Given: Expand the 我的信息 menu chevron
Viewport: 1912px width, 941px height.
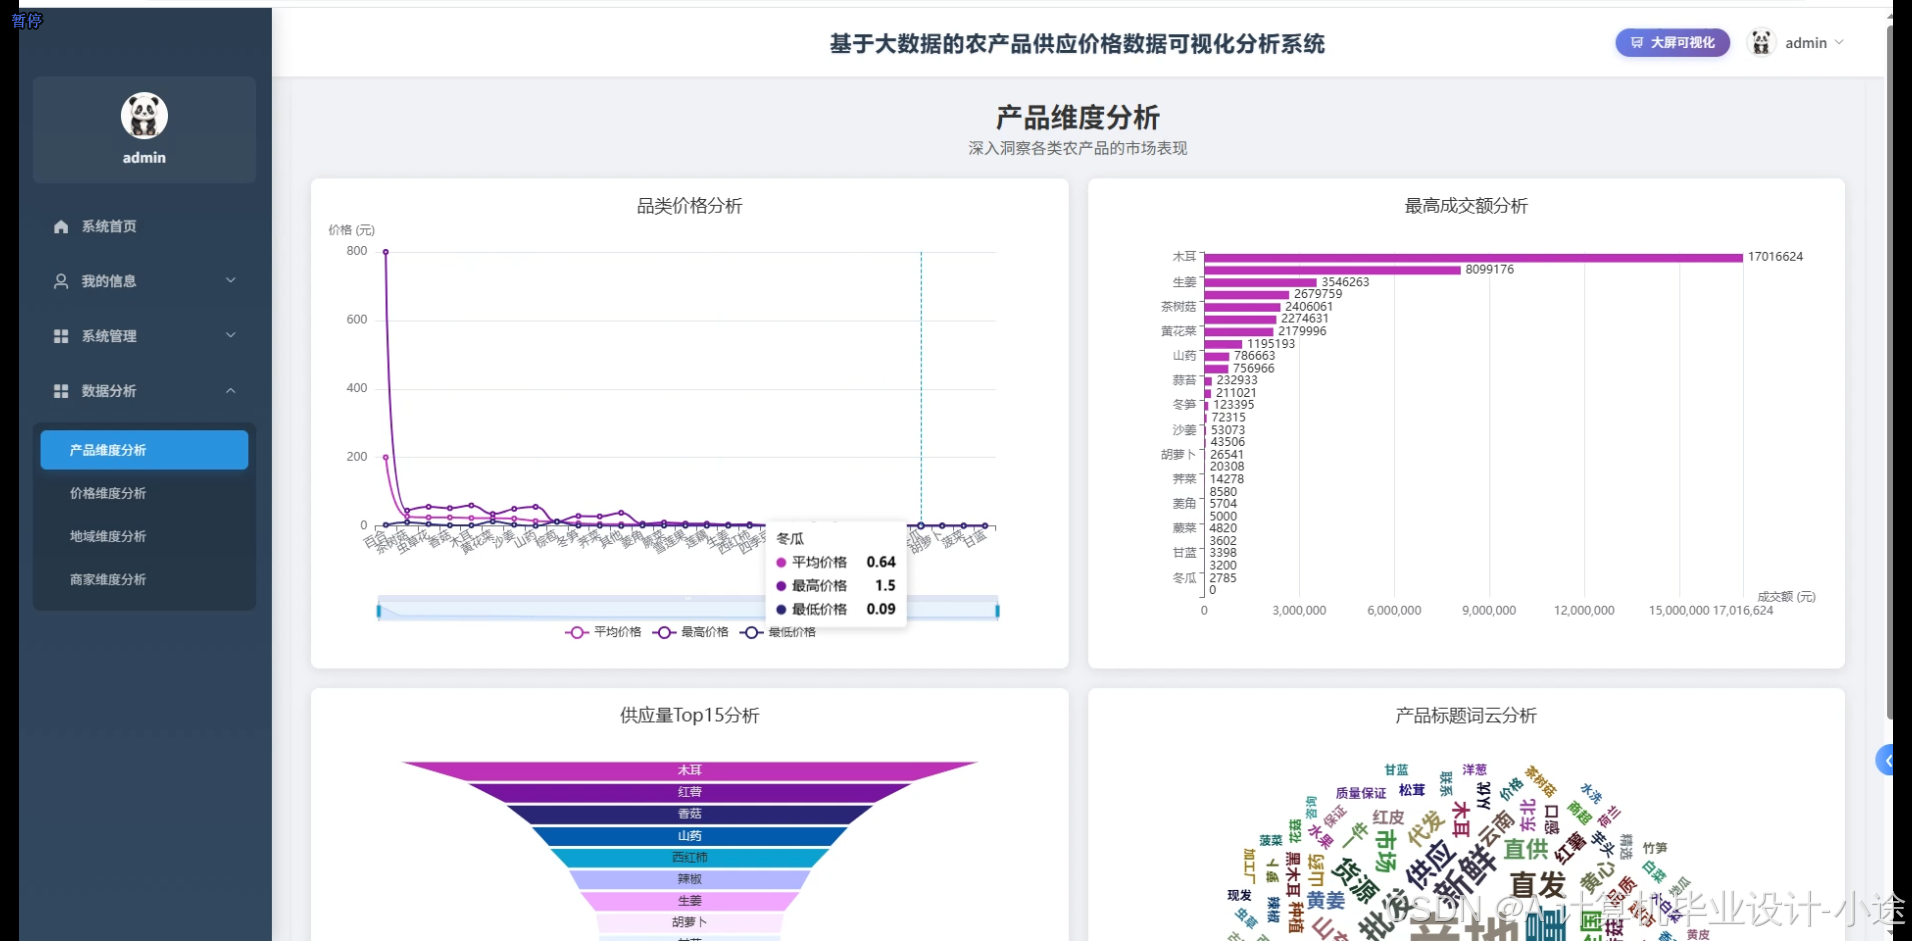Looking at the screenshot, I should tap(231, 281).
